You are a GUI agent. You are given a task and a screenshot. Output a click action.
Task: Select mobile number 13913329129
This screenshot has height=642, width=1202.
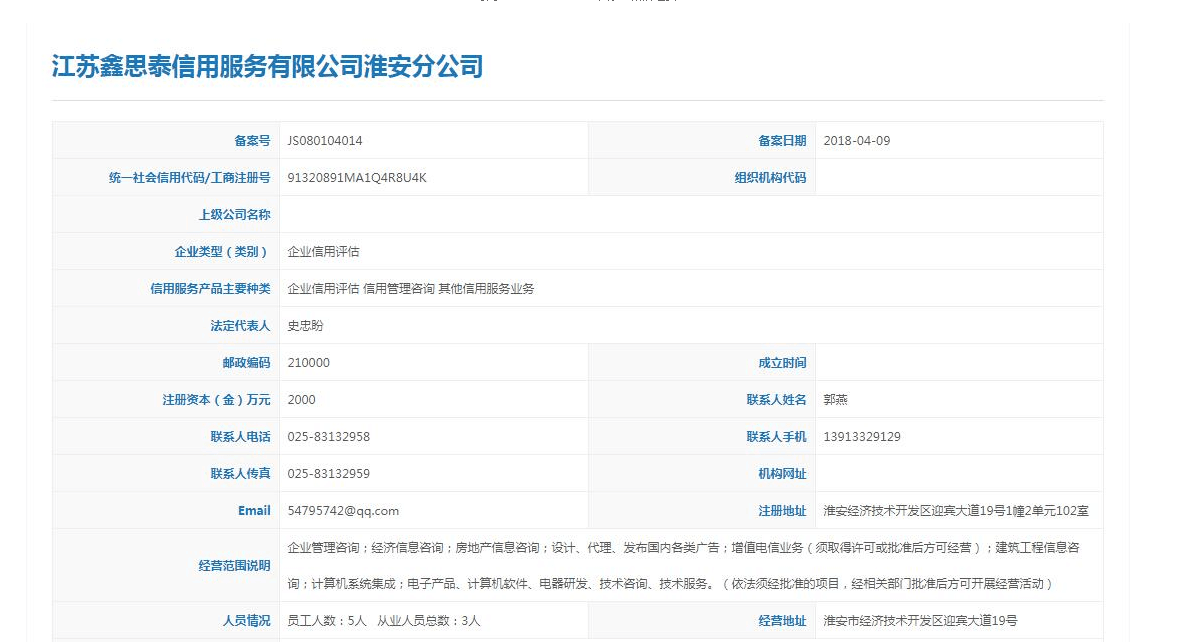(862, 437)
